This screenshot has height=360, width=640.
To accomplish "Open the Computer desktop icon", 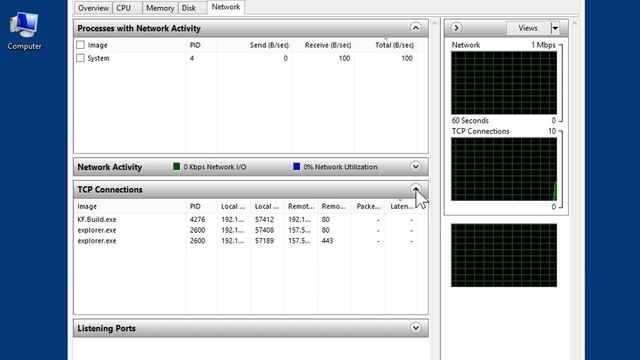I will click(24, 31).
